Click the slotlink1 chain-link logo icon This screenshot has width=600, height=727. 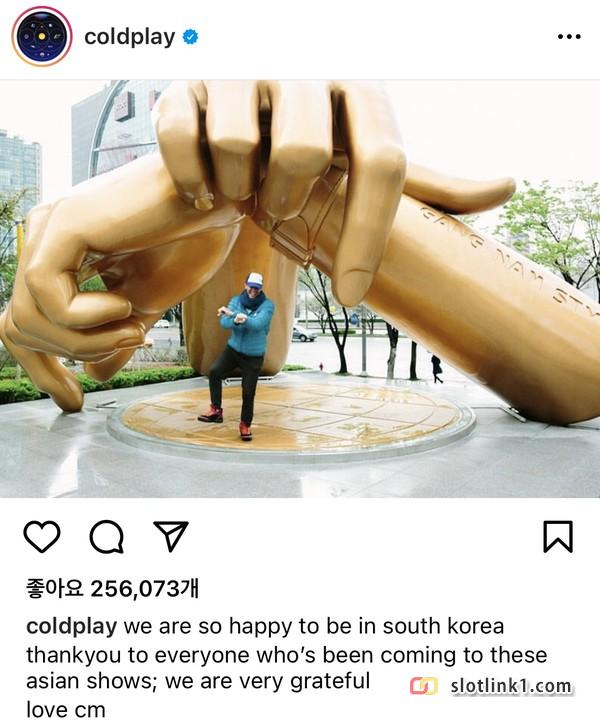[x=423, y=686]
